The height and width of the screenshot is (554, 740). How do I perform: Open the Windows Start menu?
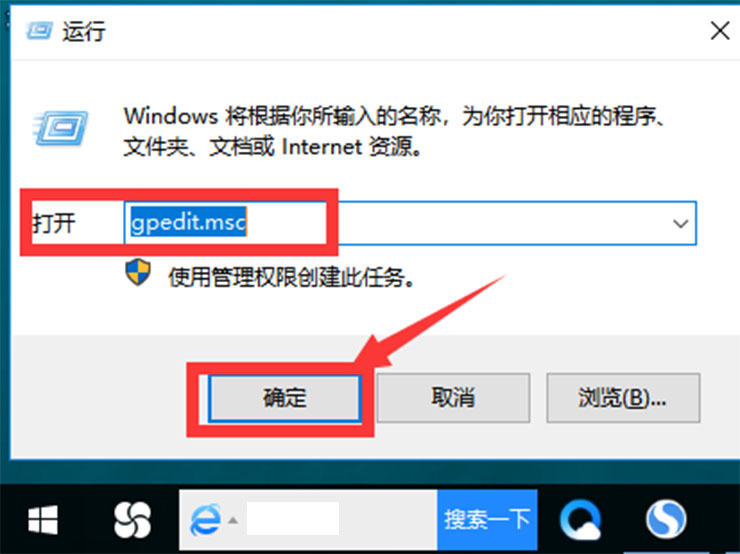coord(43,520)
